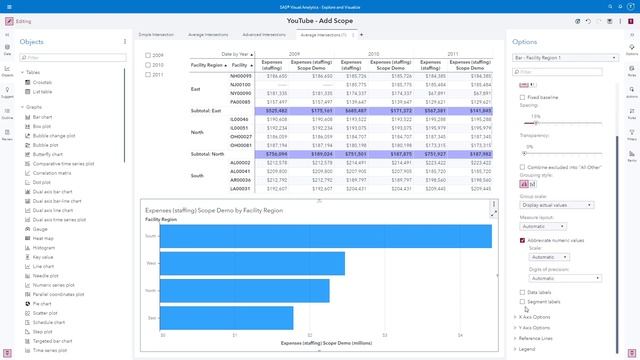
Task: Open the Rules pane icon in right rail
Action: 632,113
